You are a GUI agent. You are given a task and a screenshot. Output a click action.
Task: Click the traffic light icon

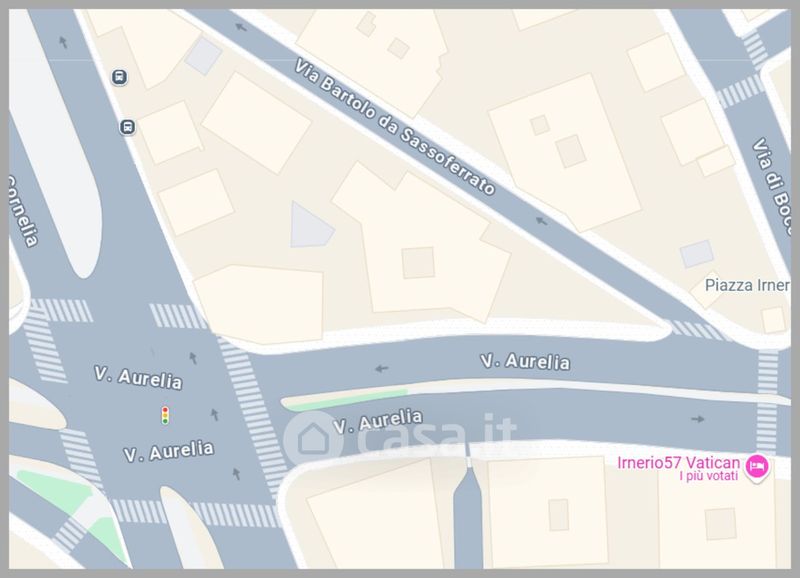tap(165, 416)
